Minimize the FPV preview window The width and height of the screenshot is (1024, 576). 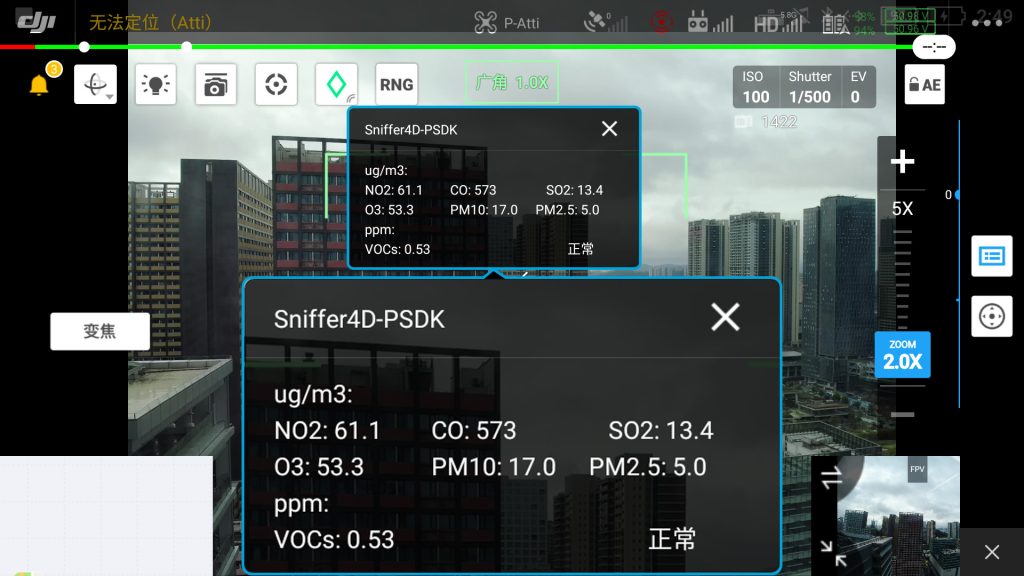pyautogui.click(x=833, y=552)
